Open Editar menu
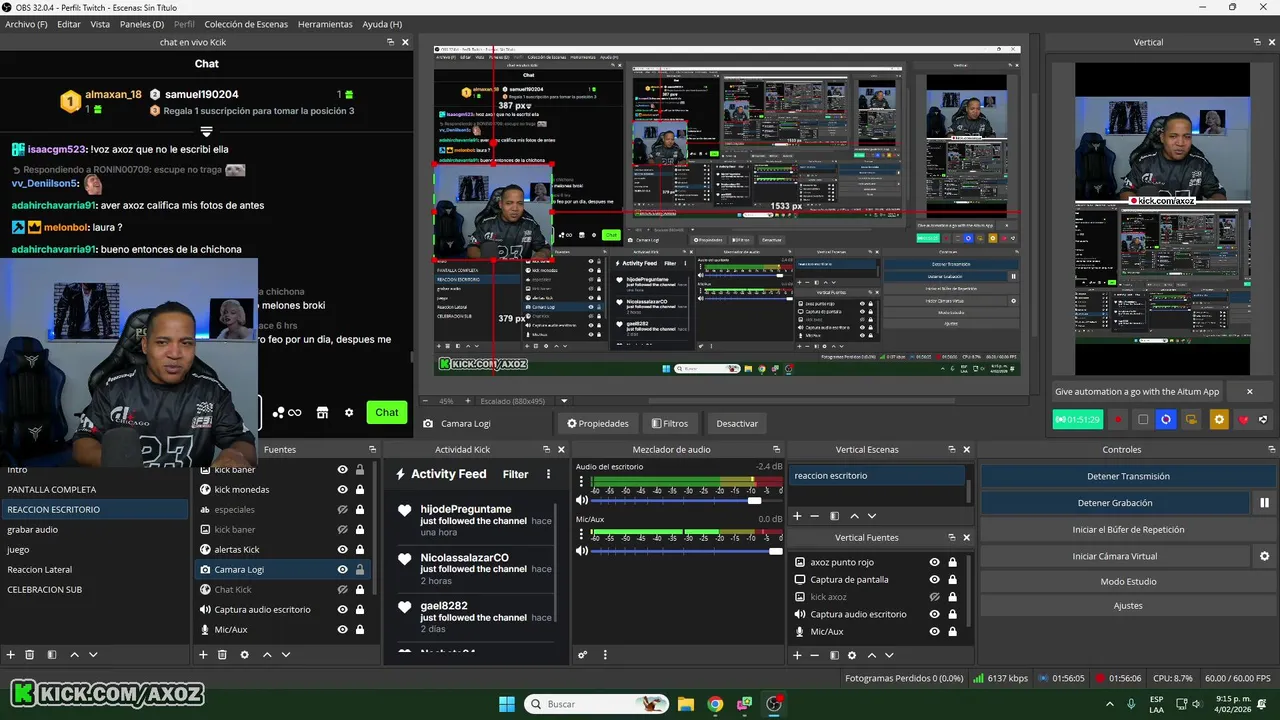The image size is (1280, 720). point(69,24)
